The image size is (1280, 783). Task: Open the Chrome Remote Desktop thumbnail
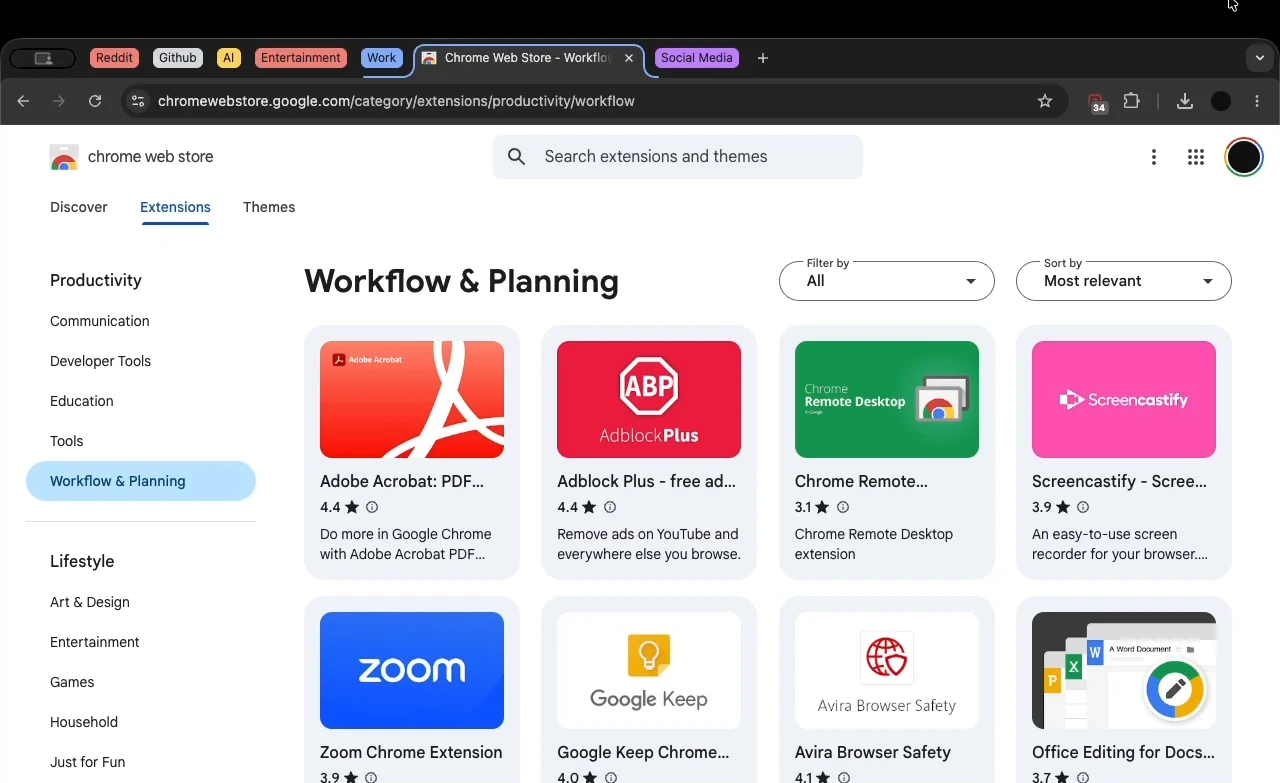(887, 399)
